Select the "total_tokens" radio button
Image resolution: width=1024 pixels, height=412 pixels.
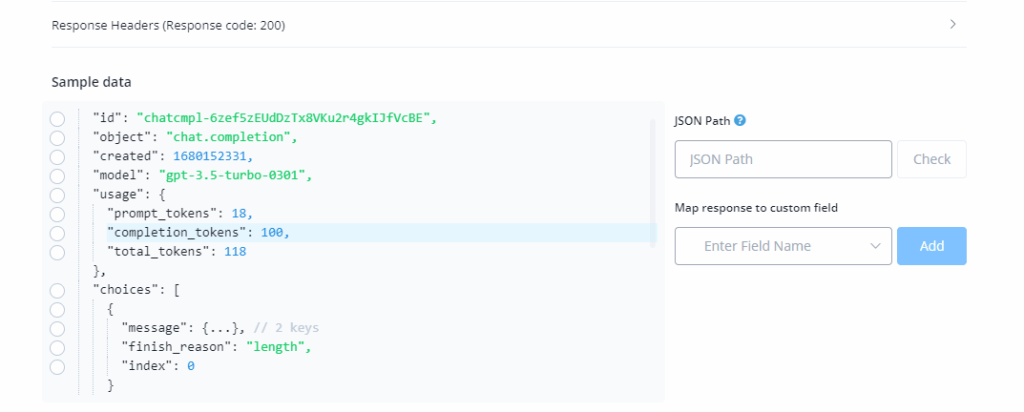click(x=57, y=252)
